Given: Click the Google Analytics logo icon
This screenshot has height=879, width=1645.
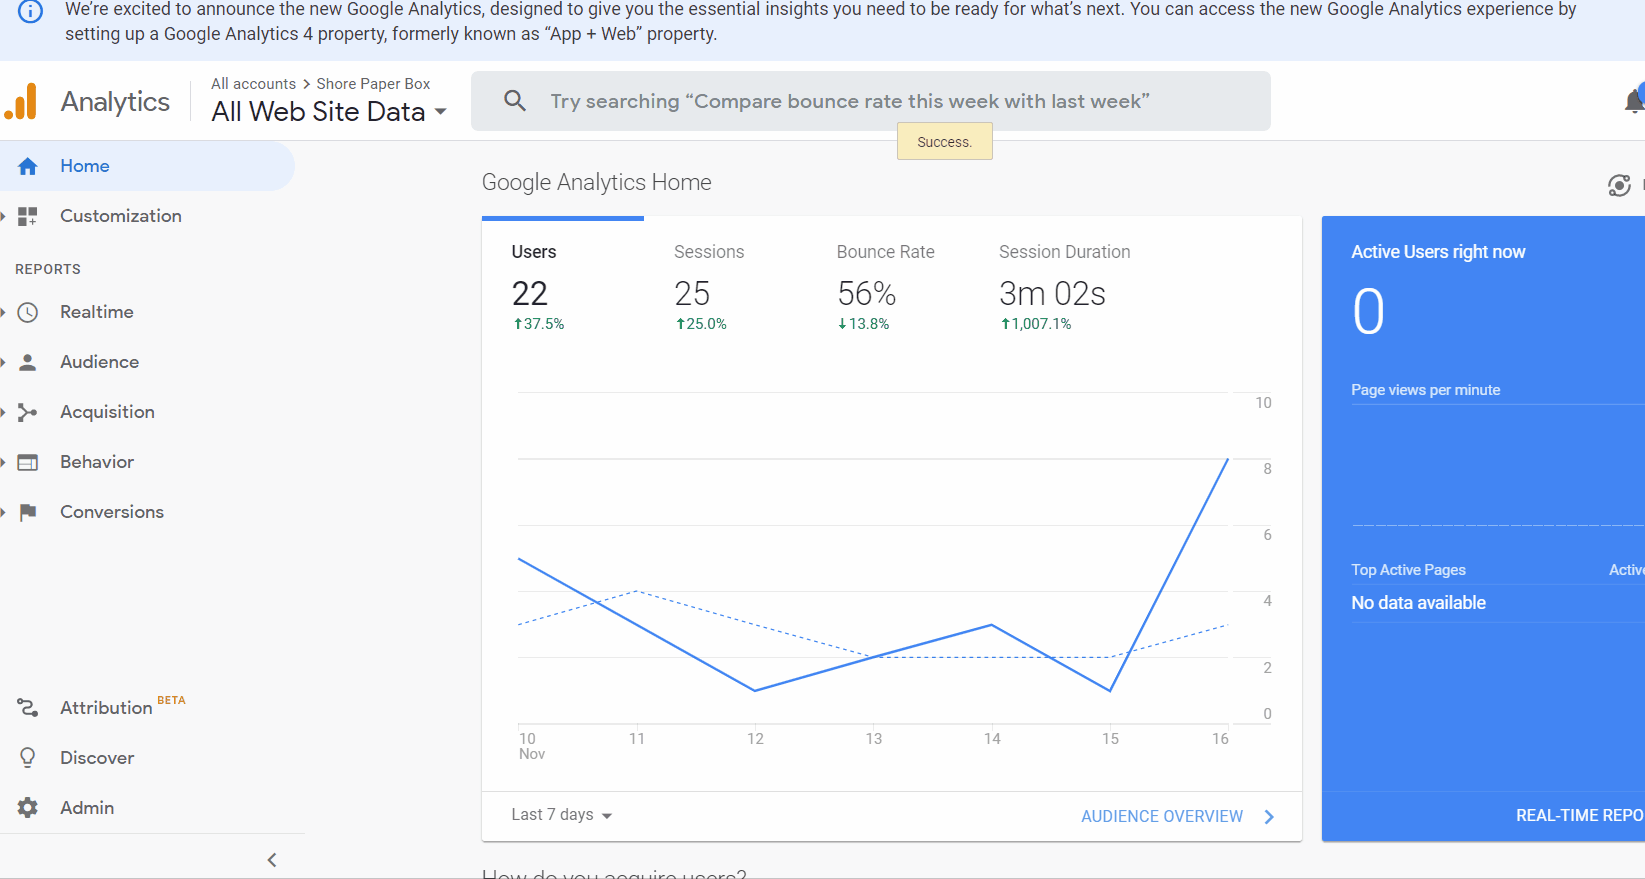Looking at the screenshot, I should [21, 102].
